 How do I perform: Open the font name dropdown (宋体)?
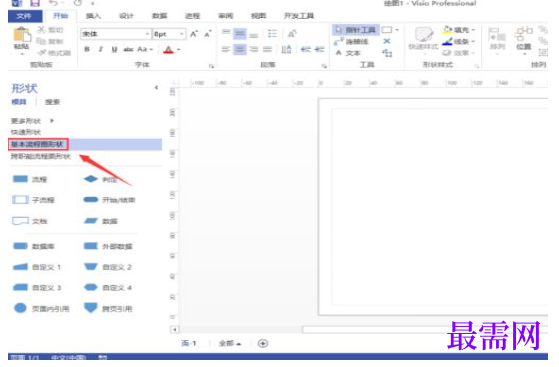tap(147, 34)
